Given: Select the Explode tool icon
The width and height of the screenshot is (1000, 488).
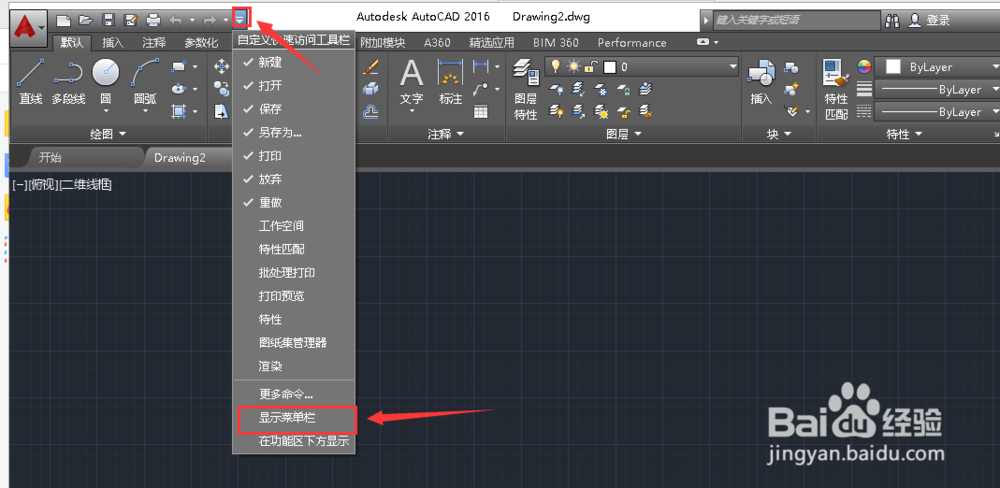Looking at the screenshot, I should click(371, 89).
